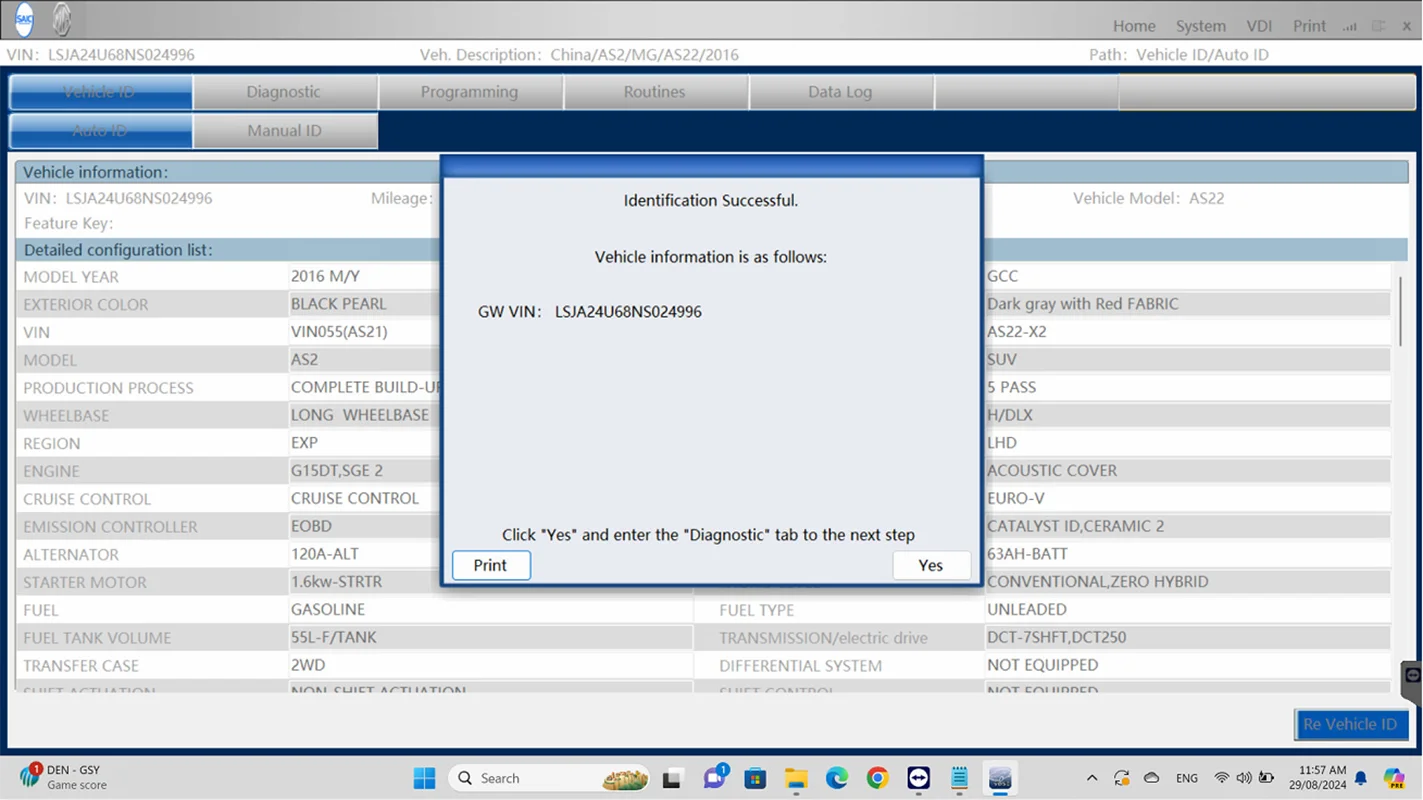Open the Home menu

(x=1134, y=26)
